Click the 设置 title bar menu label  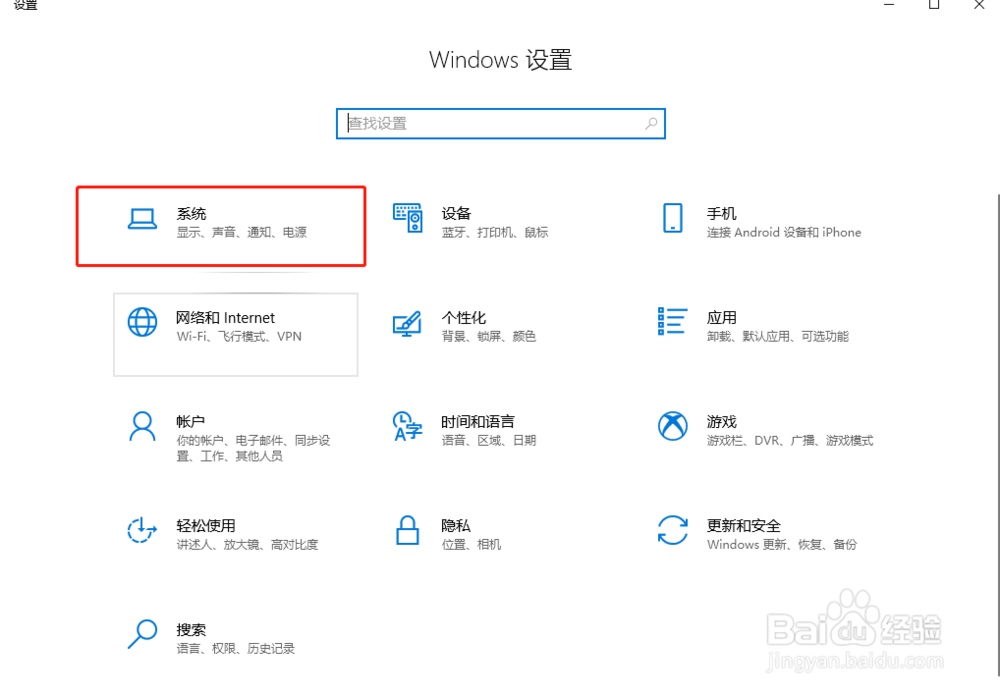25,7
